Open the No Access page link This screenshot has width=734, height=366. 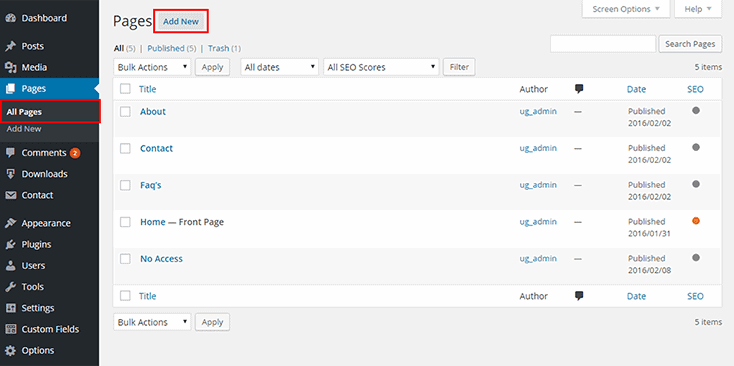click(161, 259)
